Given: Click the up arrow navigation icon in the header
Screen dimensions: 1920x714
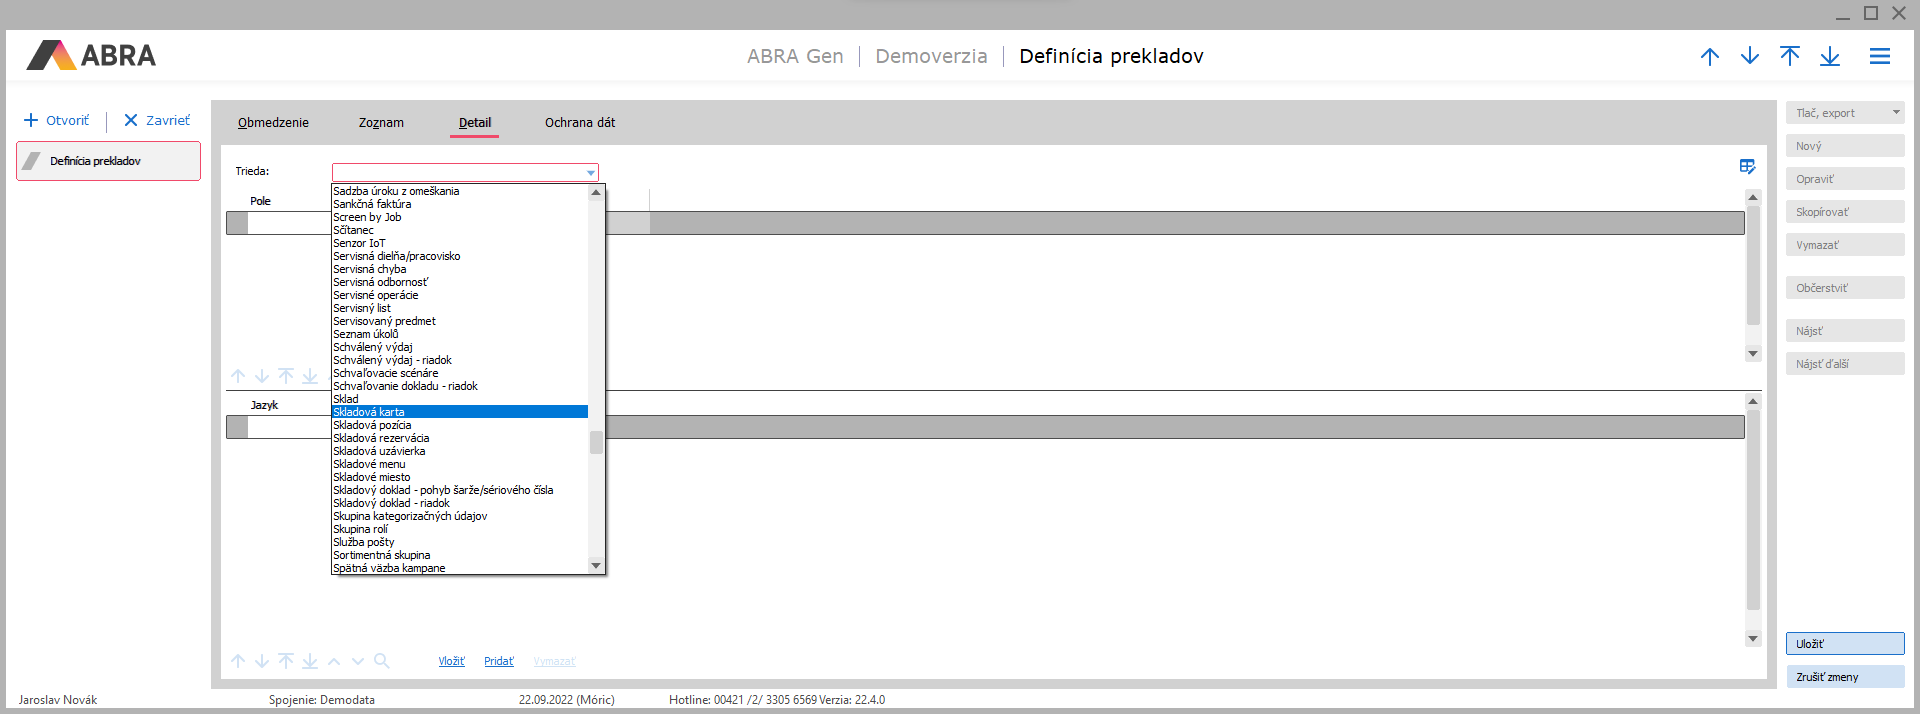Looking at the screenshot, I should point(1709,57).
